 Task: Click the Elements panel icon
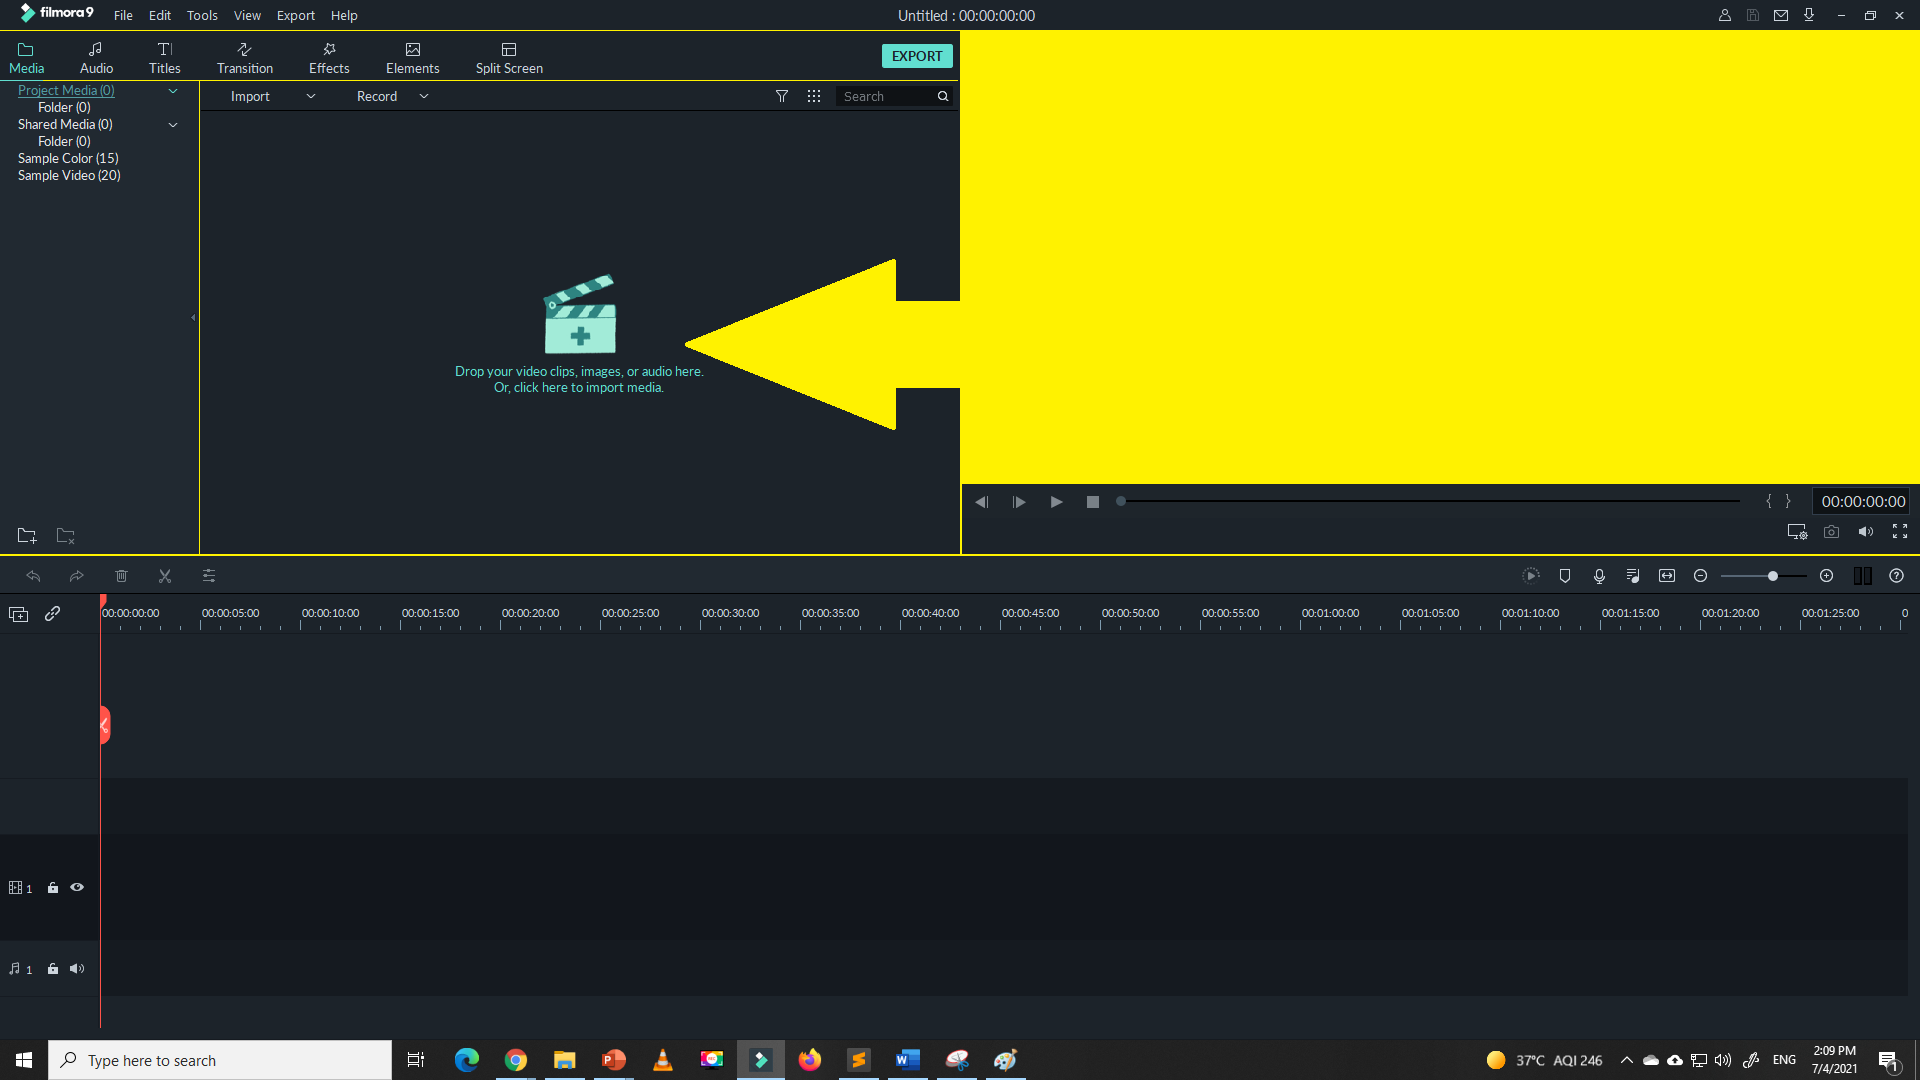411,55
